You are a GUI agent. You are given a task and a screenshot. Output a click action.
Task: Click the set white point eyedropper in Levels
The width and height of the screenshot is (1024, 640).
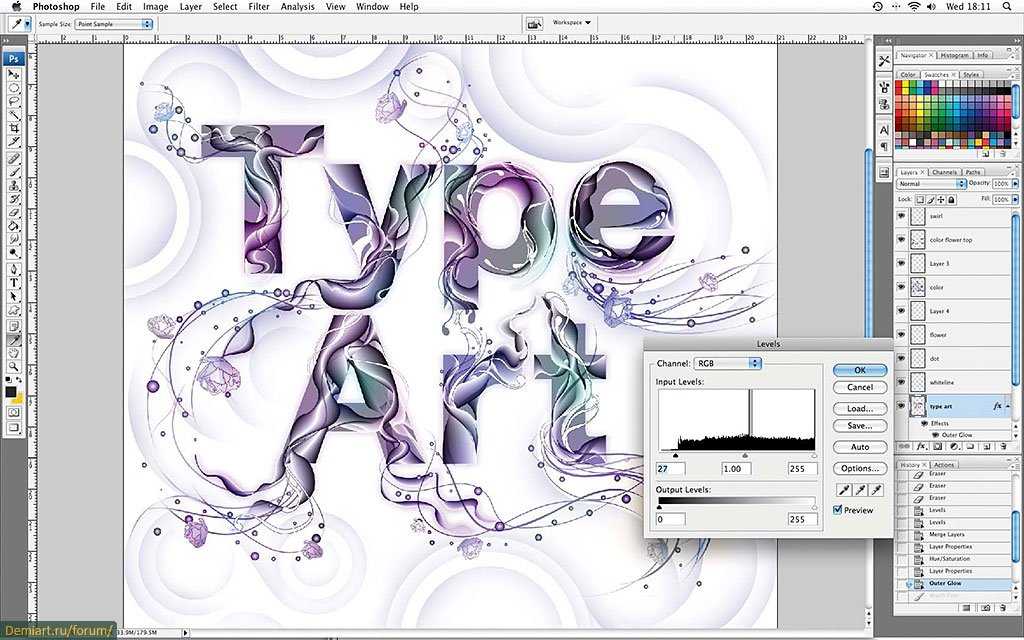877,490
